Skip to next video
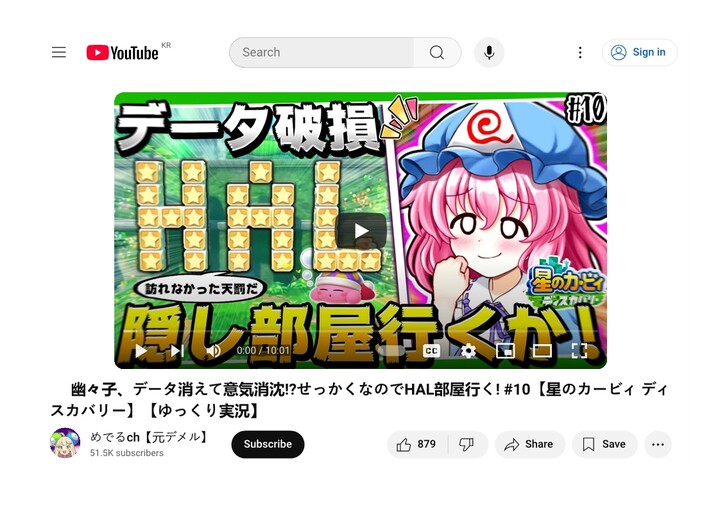The image size is (720, 508). (x=178, y=351)
